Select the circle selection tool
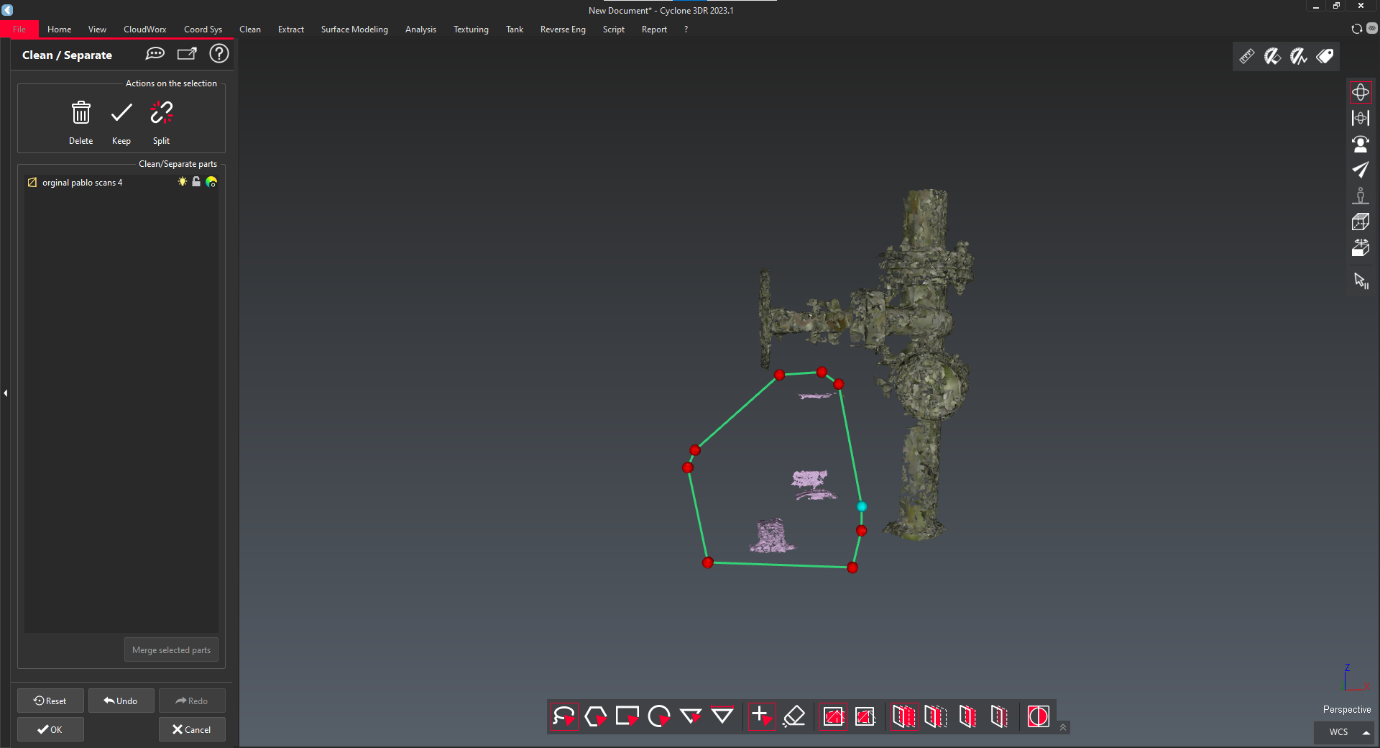The height and width of the screenshot is (748, 1380). click(659, 716)
